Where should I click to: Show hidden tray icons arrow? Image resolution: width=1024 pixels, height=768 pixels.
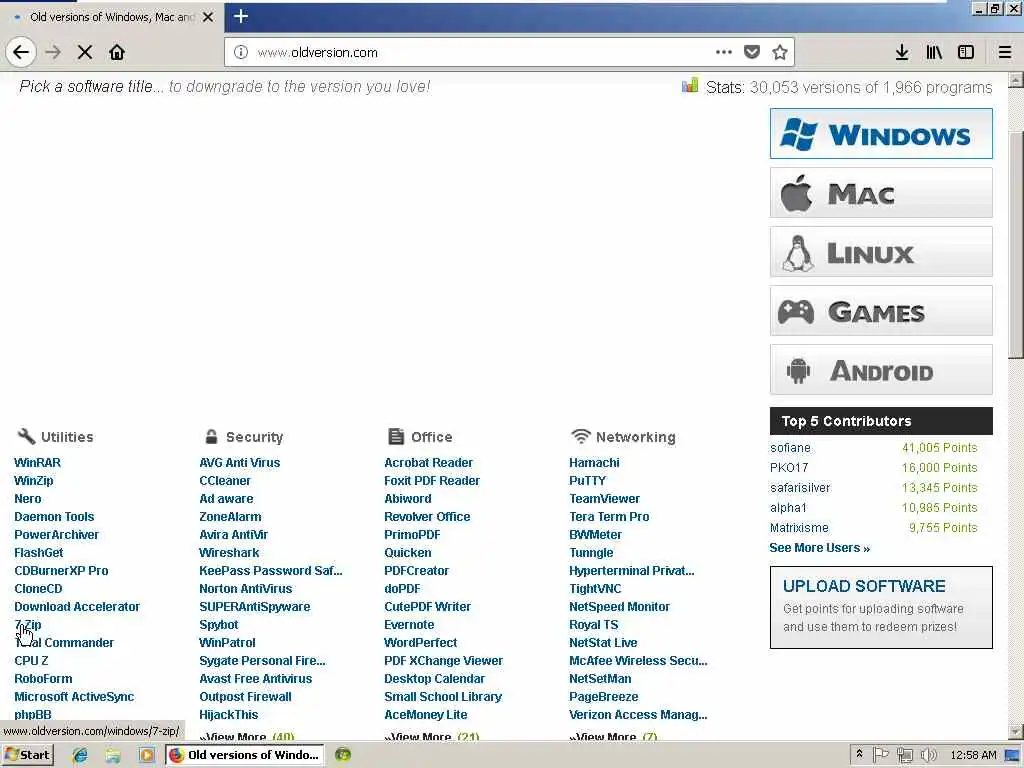859,754
